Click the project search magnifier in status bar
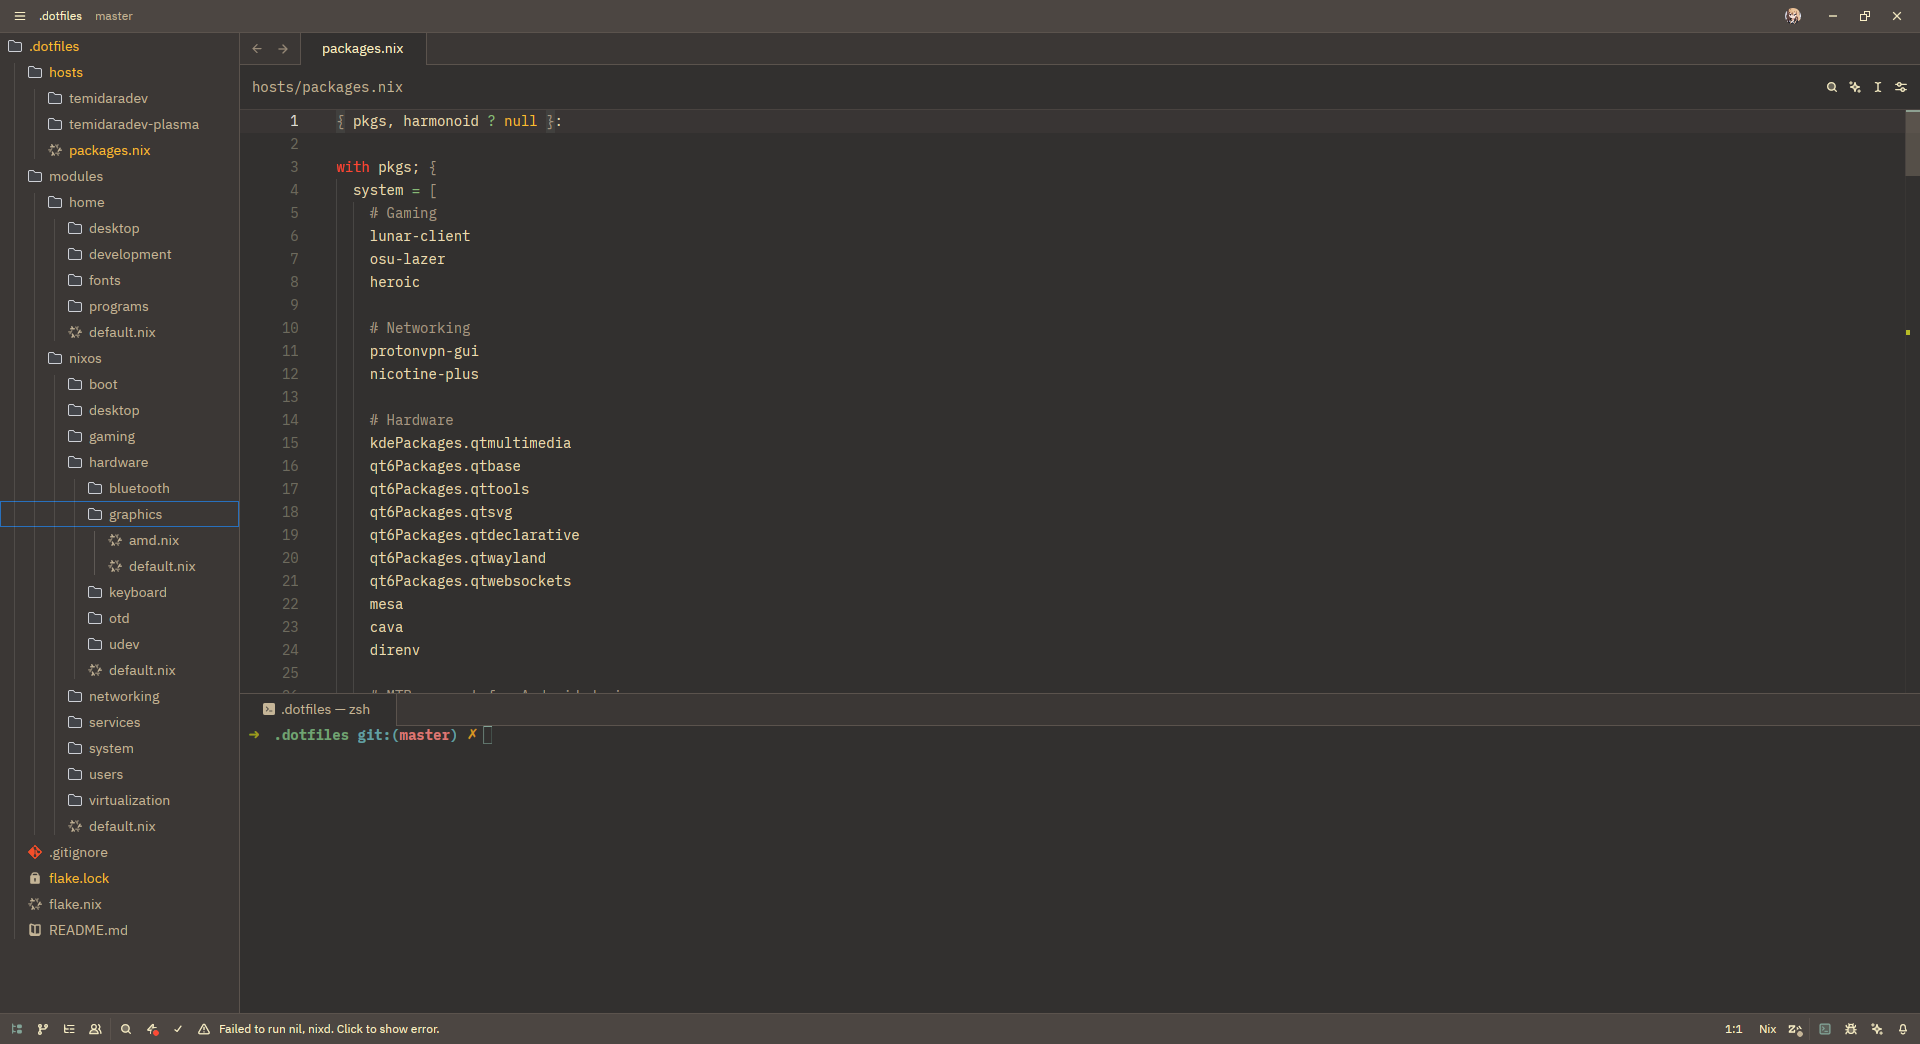The width and height of the screenshot is (1920, 1044). (126, 1029)
